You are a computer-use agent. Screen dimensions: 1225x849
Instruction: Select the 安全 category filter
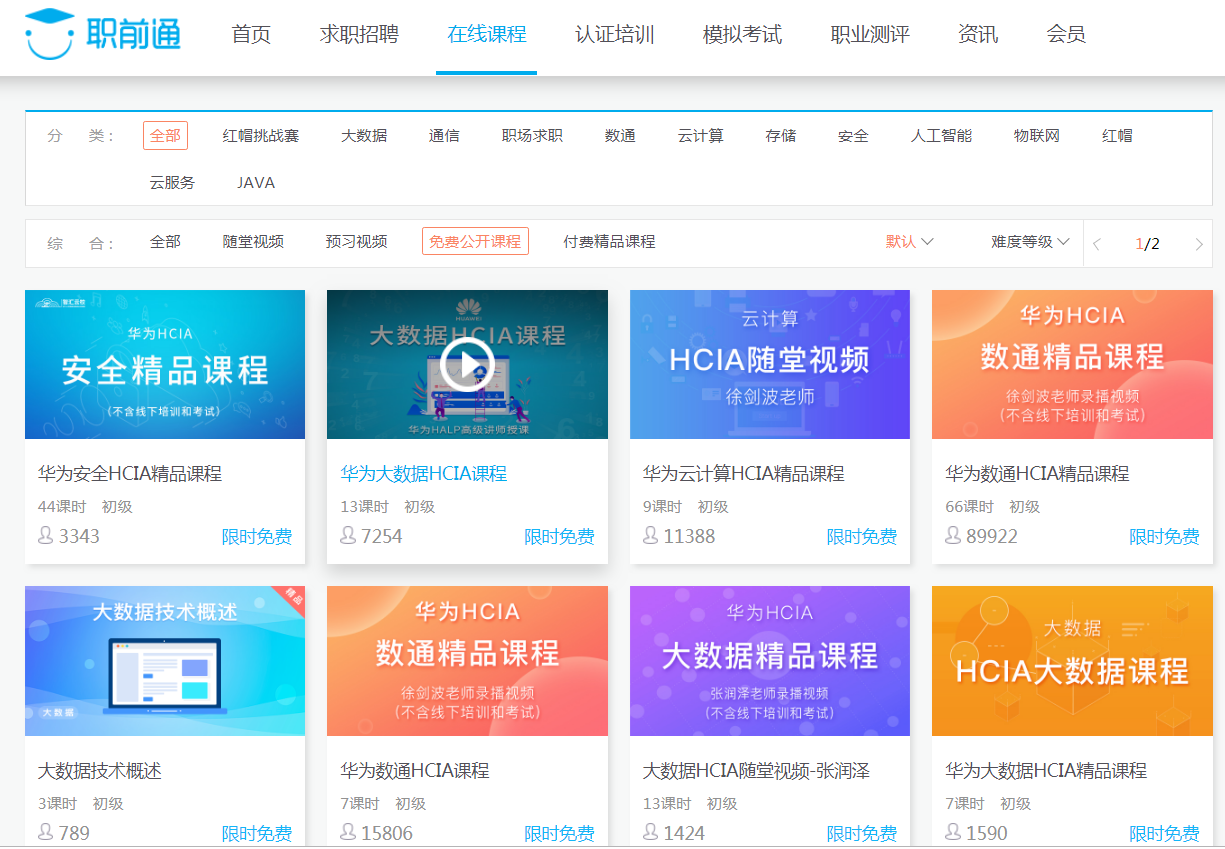pos(853,136)
